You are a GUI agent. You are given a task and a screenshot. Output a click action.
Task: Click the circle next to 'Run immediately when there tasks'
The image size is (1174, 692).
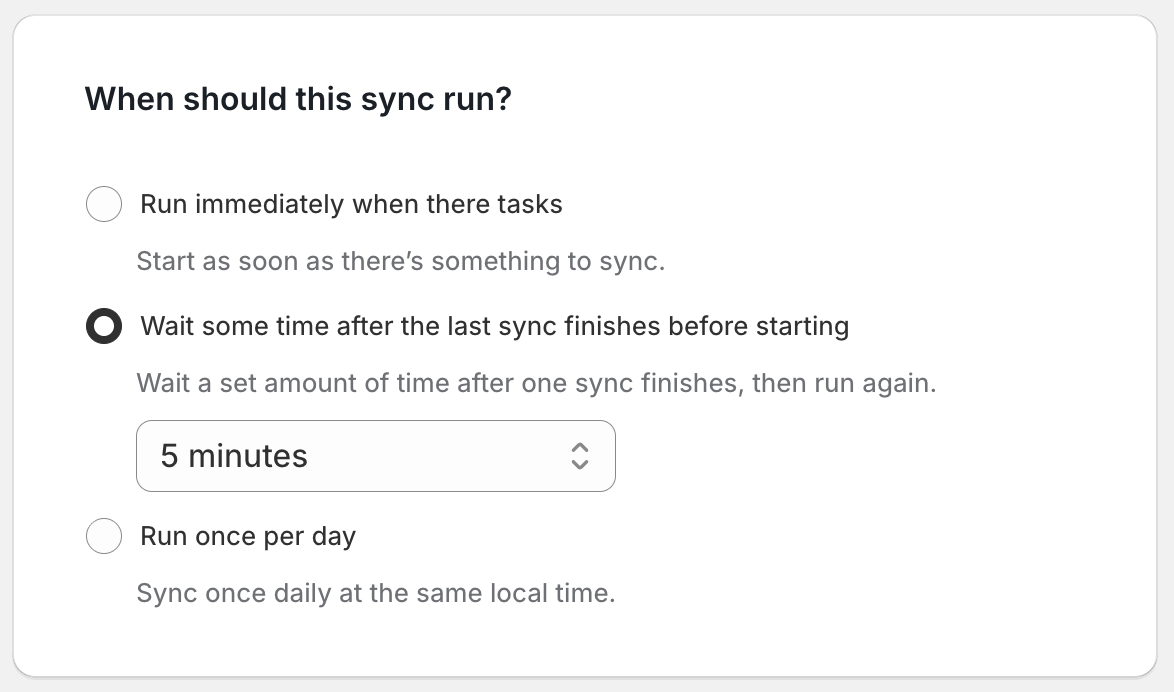(104, 204)
